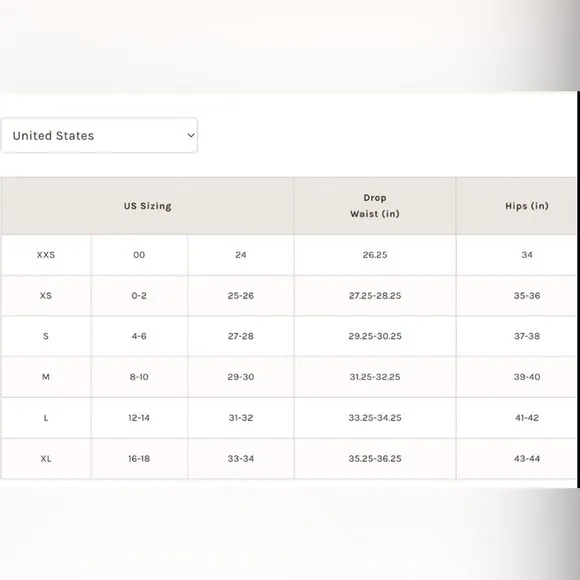The width and height of the screenshot is (580, 580).
Task: Select the 43-44 hips cell
Action: 527,459
